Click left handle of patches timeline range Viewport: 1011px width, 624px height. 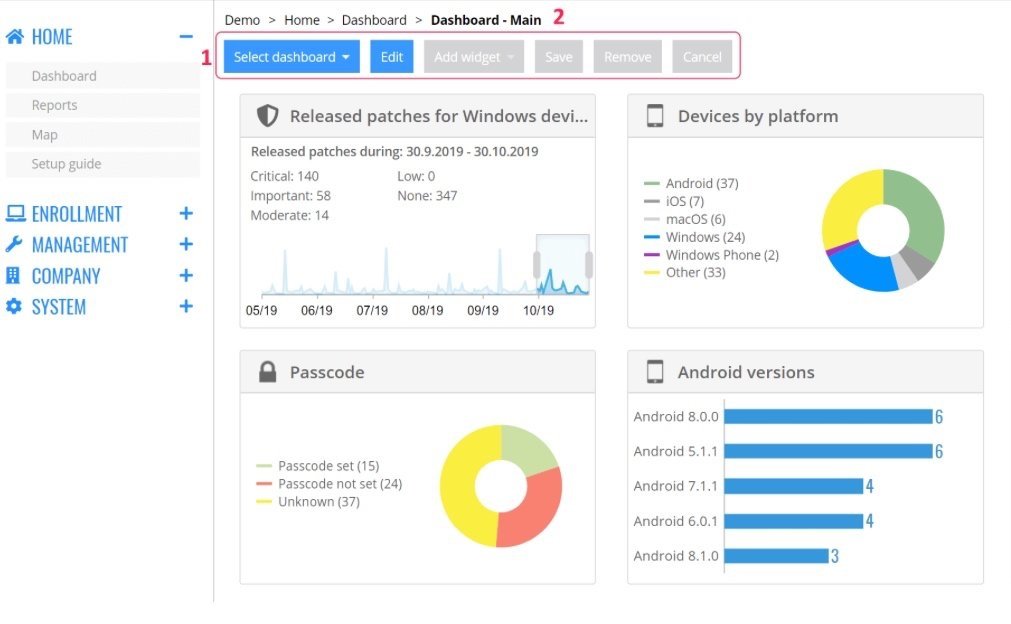(x=536, y=265)
